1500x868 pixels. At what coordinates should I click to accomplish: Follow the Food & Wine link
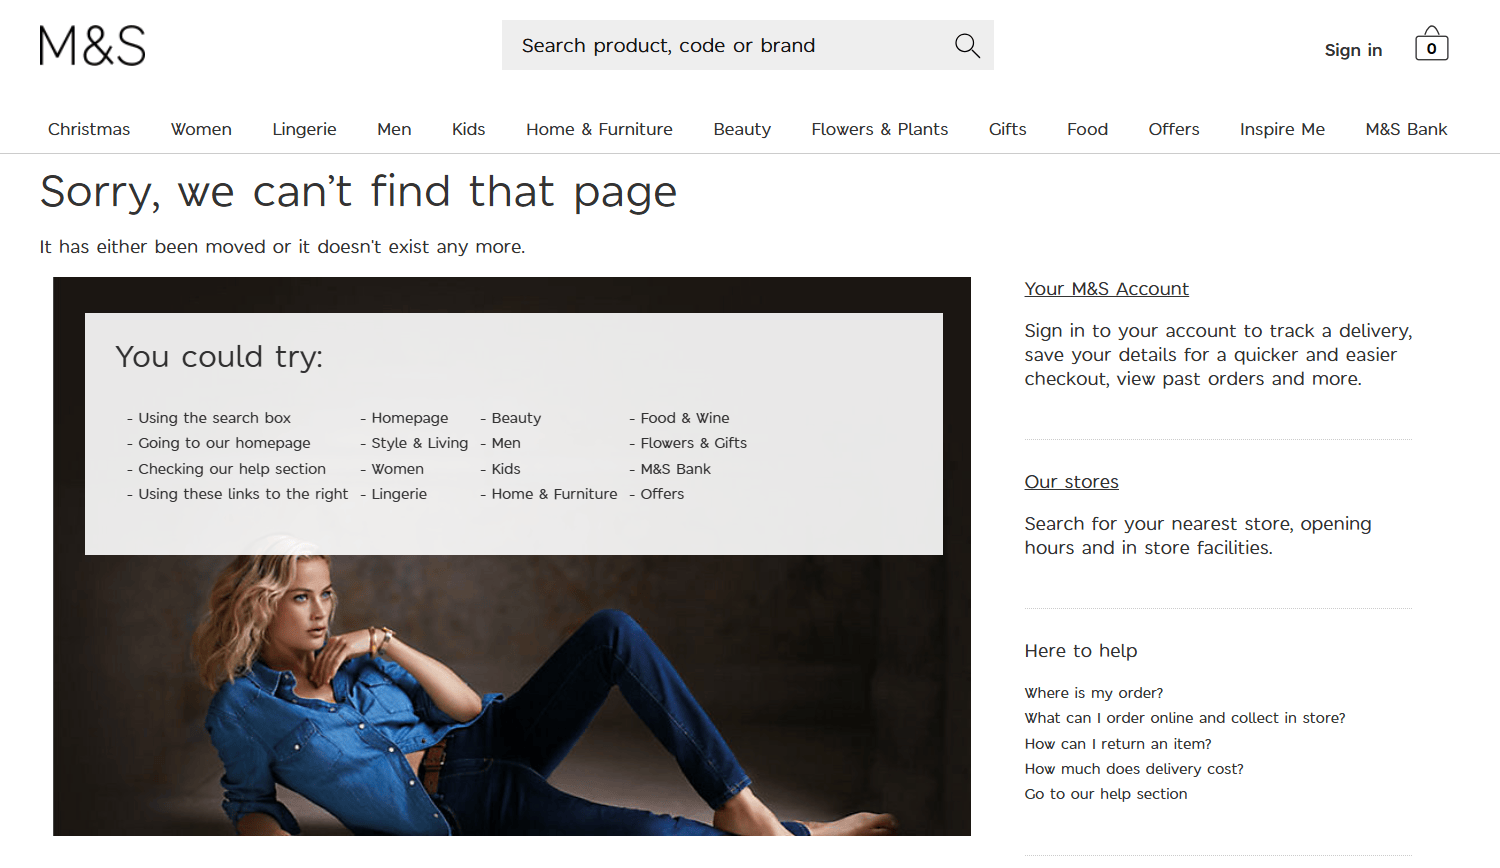click(x=685, y=418)
